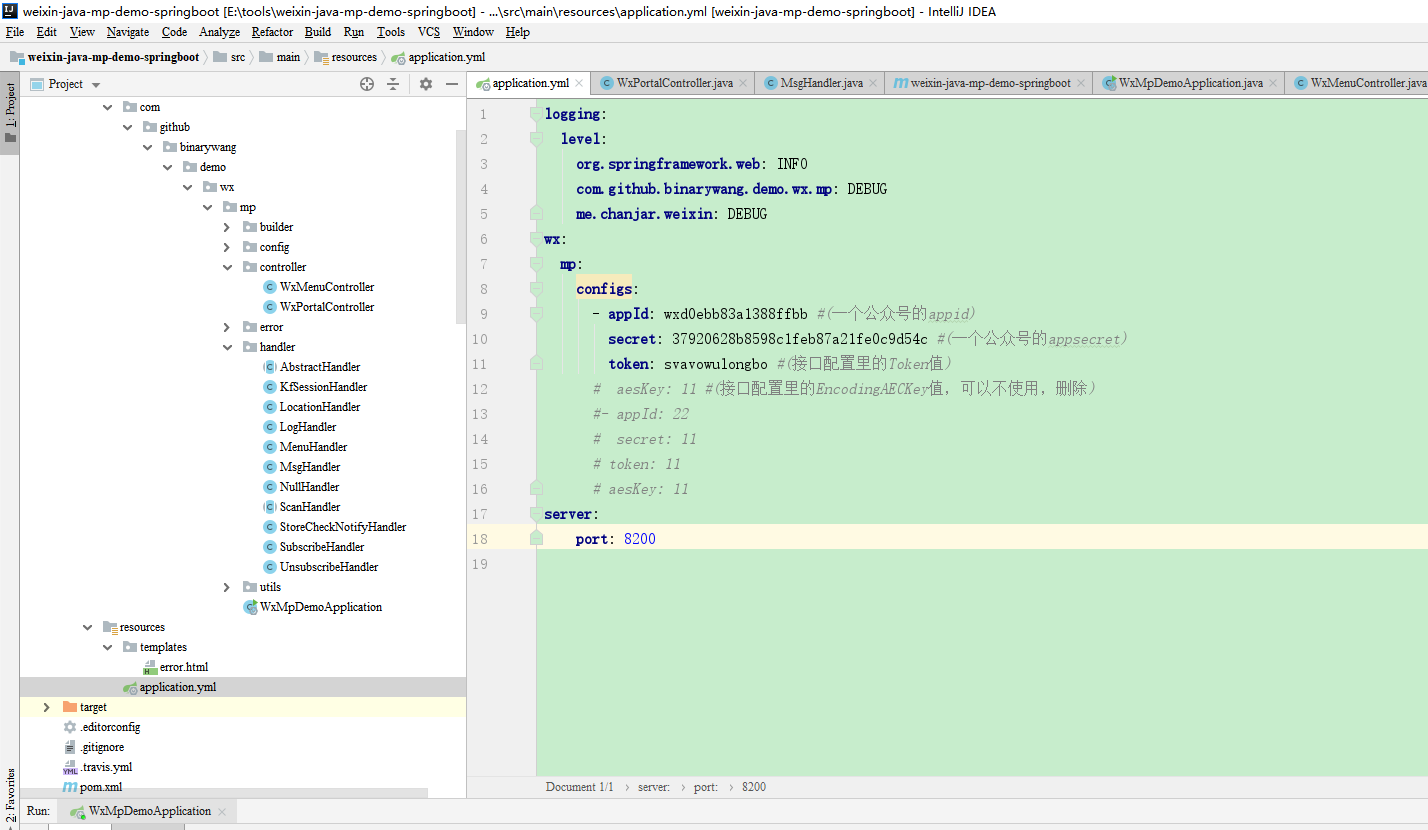The height and width of the screenshot is (830, 1428).
Task: Close the application.yml editor tab
Action: pyautogui.click(x=579, y=83)
